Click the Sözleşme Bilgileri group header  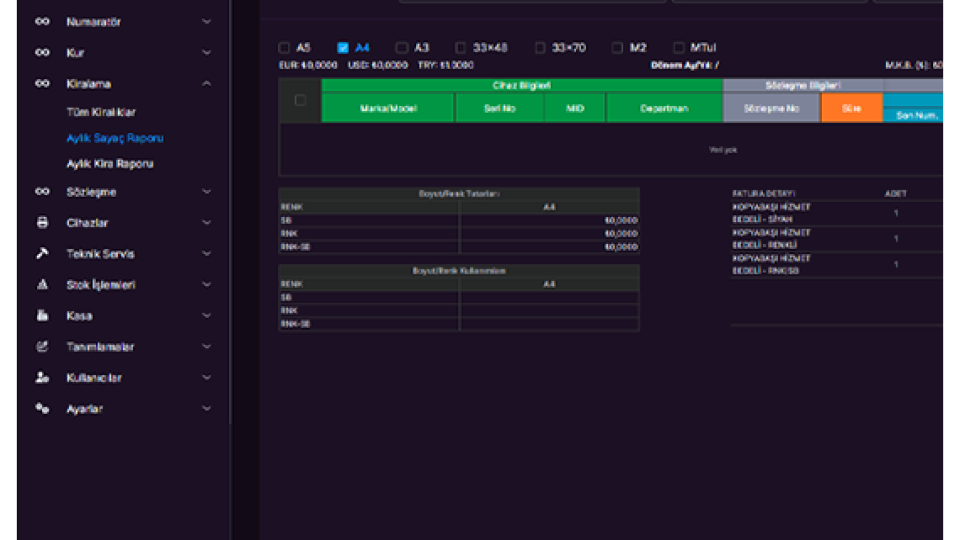803,85
